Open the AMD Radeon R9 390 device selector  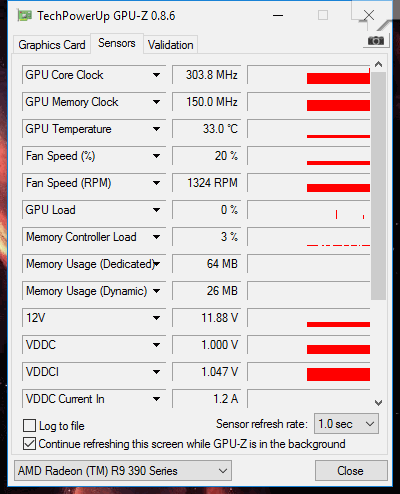point(123,471)
